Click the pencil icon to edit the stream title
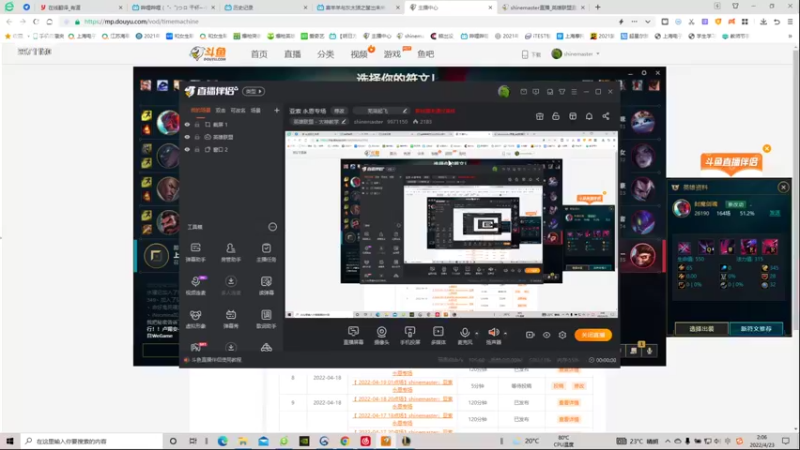This screenshot has width=800, height=450. point(405,111)
